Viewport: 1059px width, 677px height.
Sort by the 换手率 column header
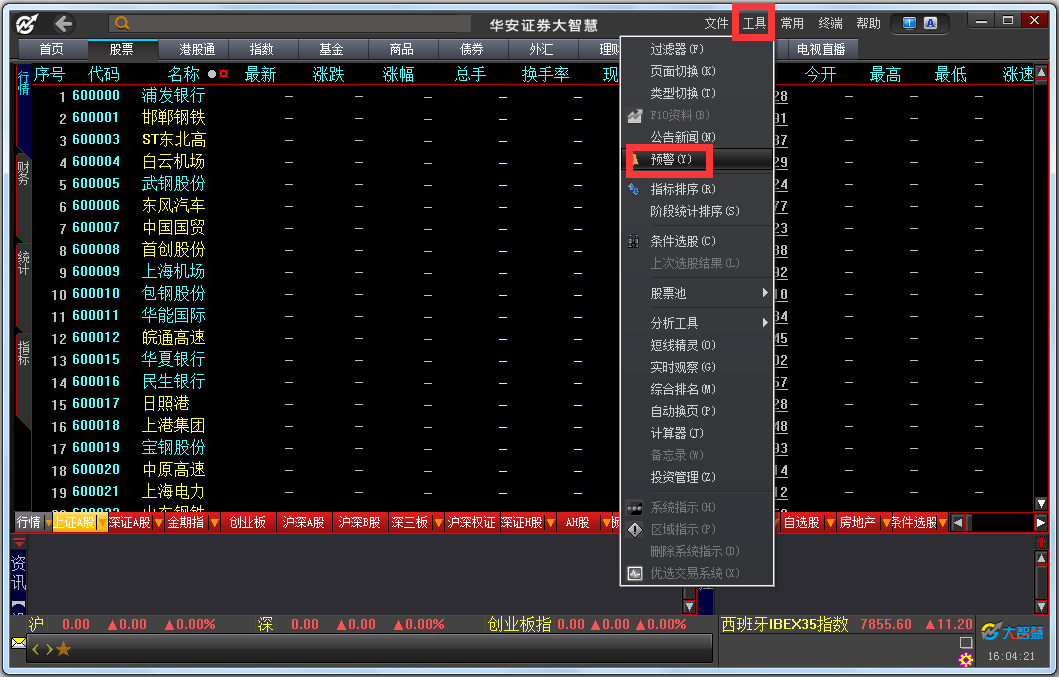tap(546, 74)
